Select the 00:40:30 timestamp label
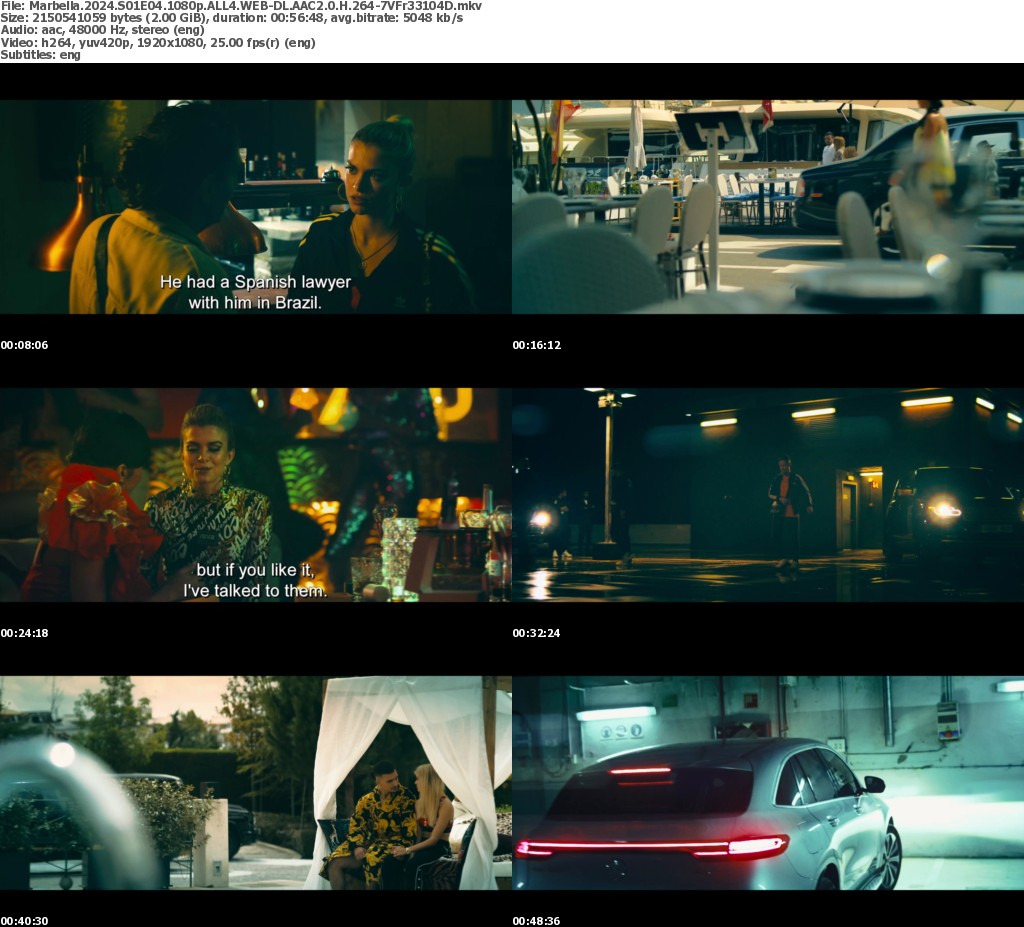Screen dimensions: 1024x927 tap(24, 921)
